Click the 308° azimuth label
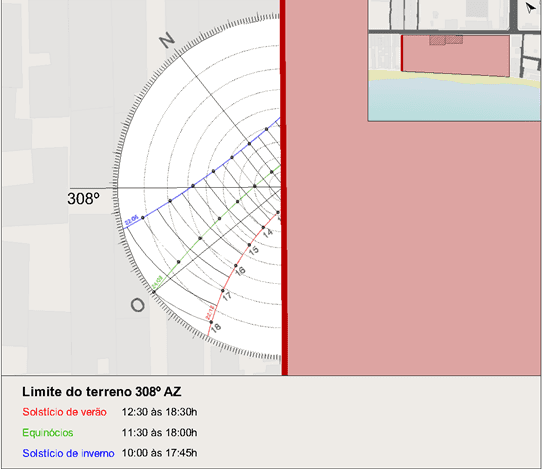Image resolution: width=543 pixels, height=469 pixels. tap(83, 199)
